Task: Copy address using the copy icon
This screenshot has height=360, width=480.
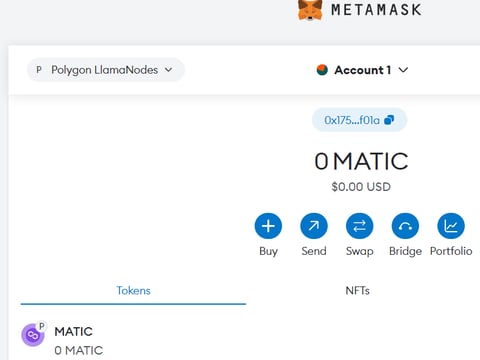Action: coord(389,120)
